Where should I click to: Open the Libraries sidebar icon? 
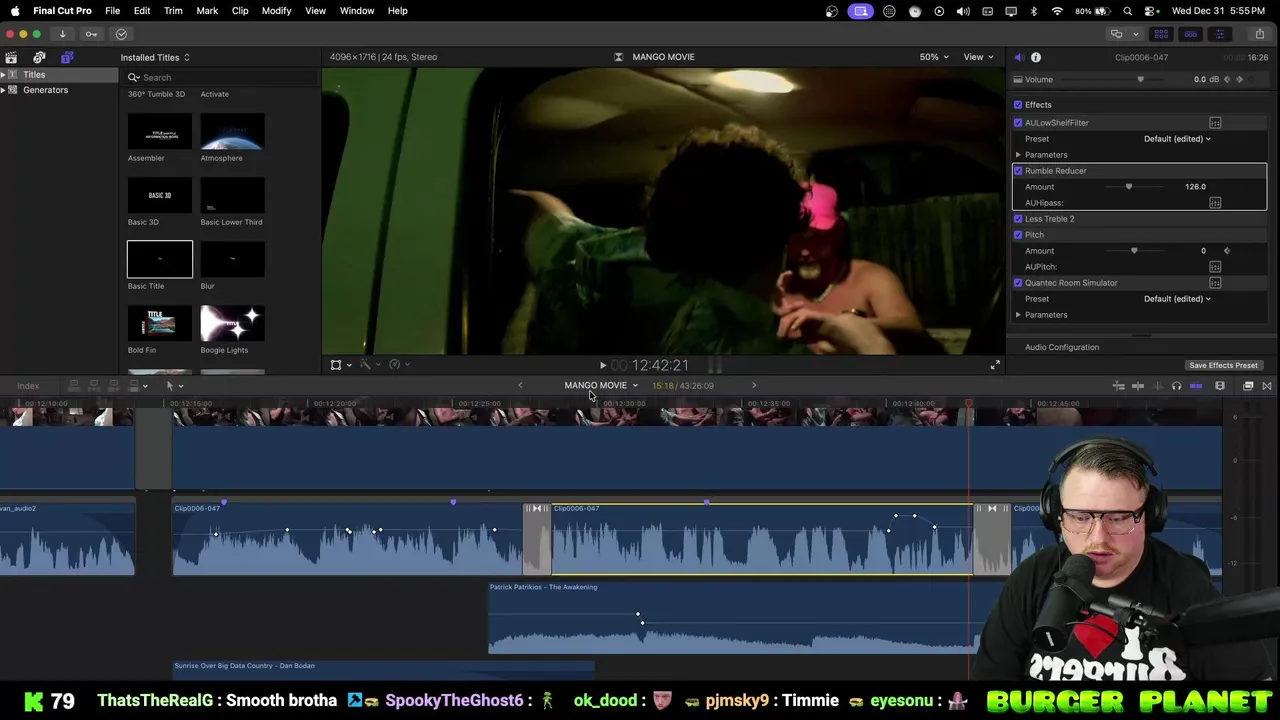[11, 57]
